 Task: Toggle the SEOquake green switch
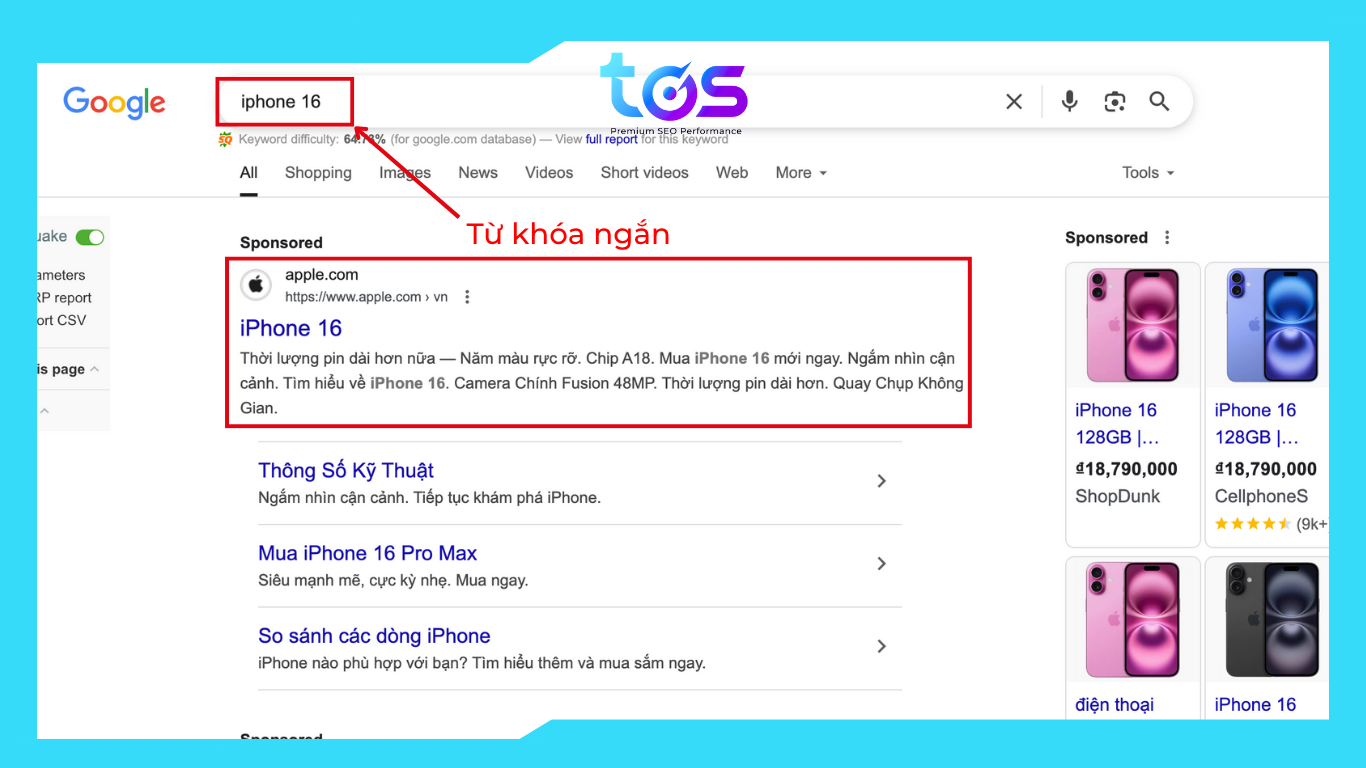click(90, 237)
